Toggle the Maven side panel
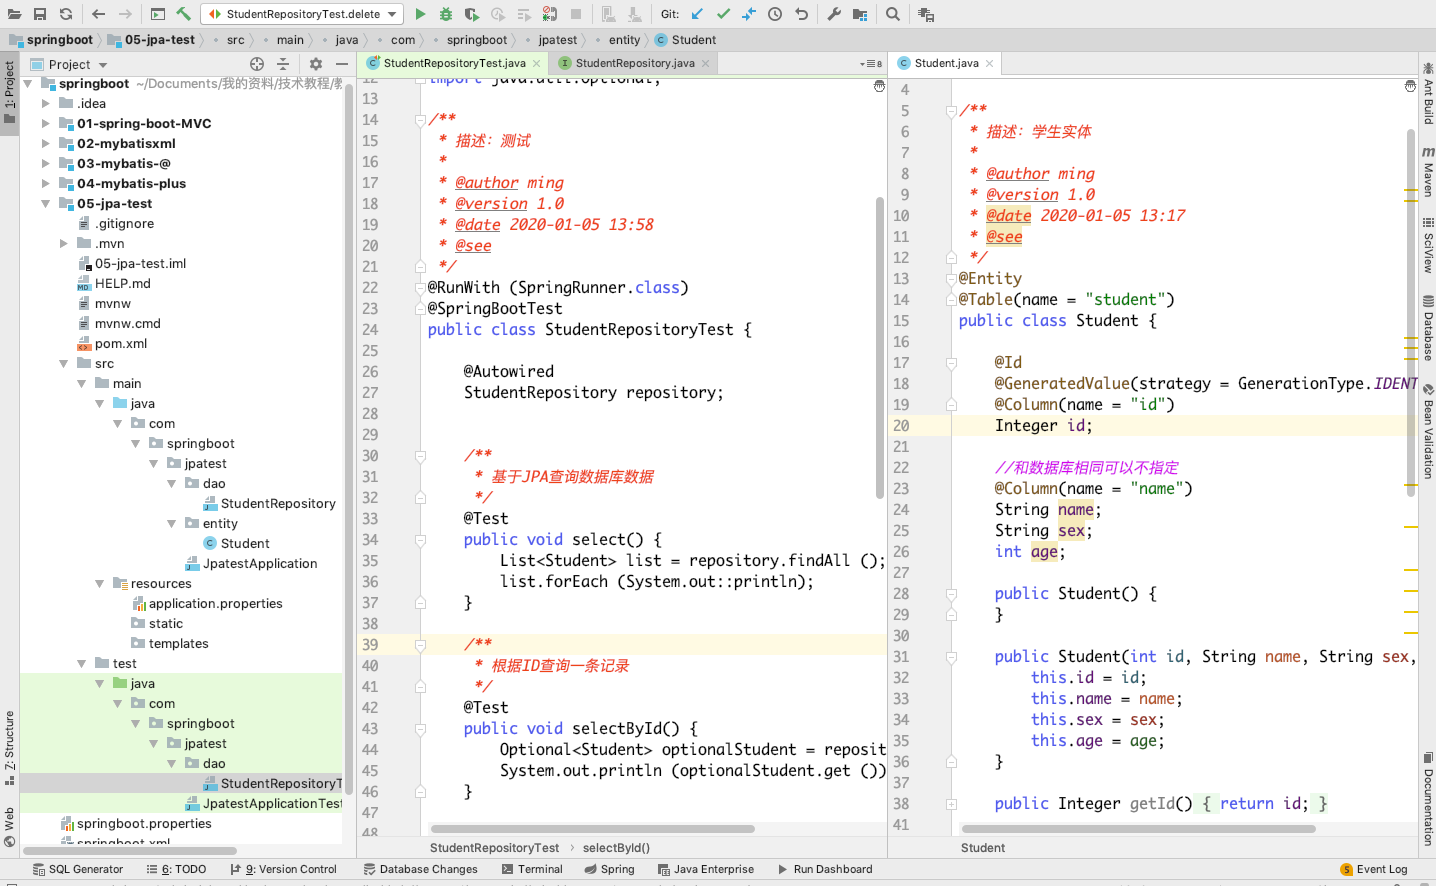1436x886 pixels. (1428, 171)
